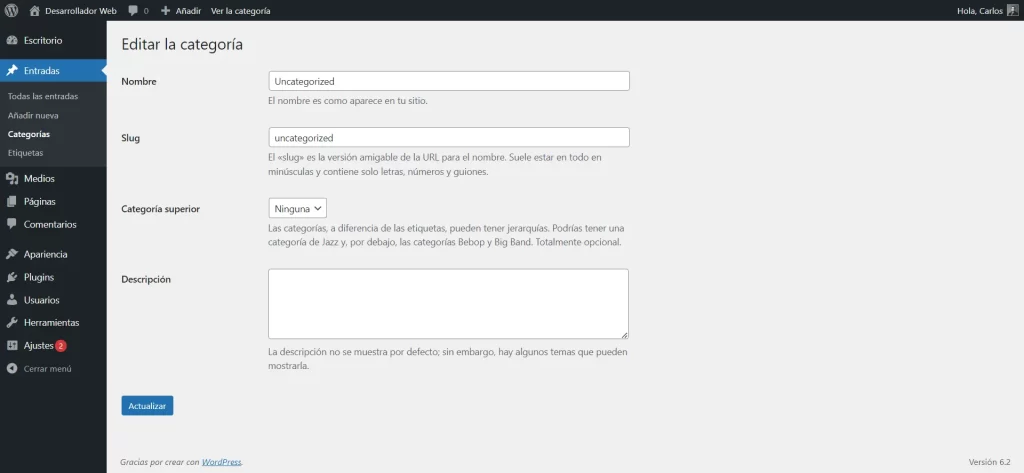1024x473 pixels.
Task: Click the Descripción label
Action: 146,279
